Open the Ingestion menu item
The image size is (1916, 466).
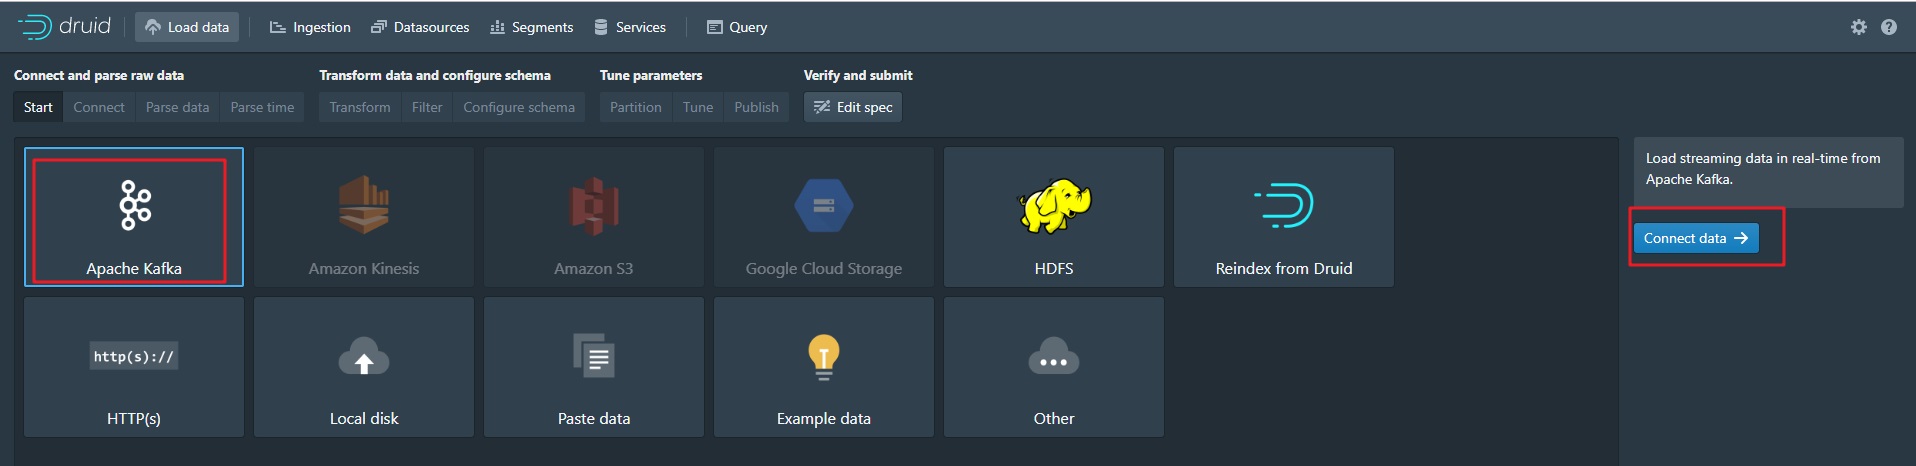[310, 27]
